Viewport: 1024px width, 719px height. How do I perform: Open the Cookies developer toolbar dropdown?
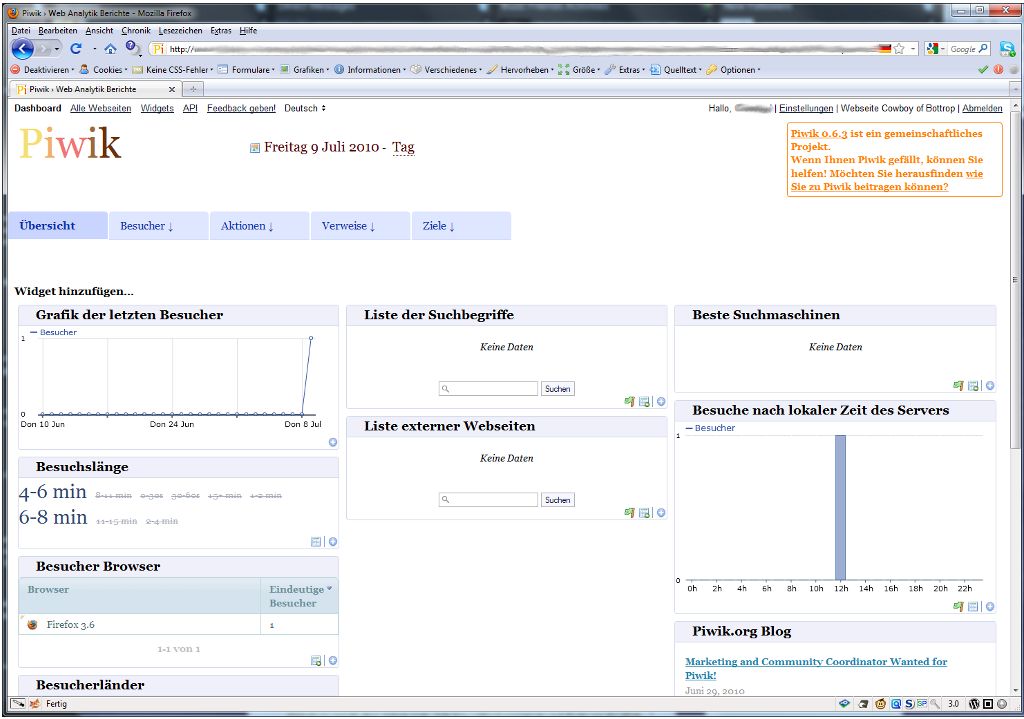[104, 69]
